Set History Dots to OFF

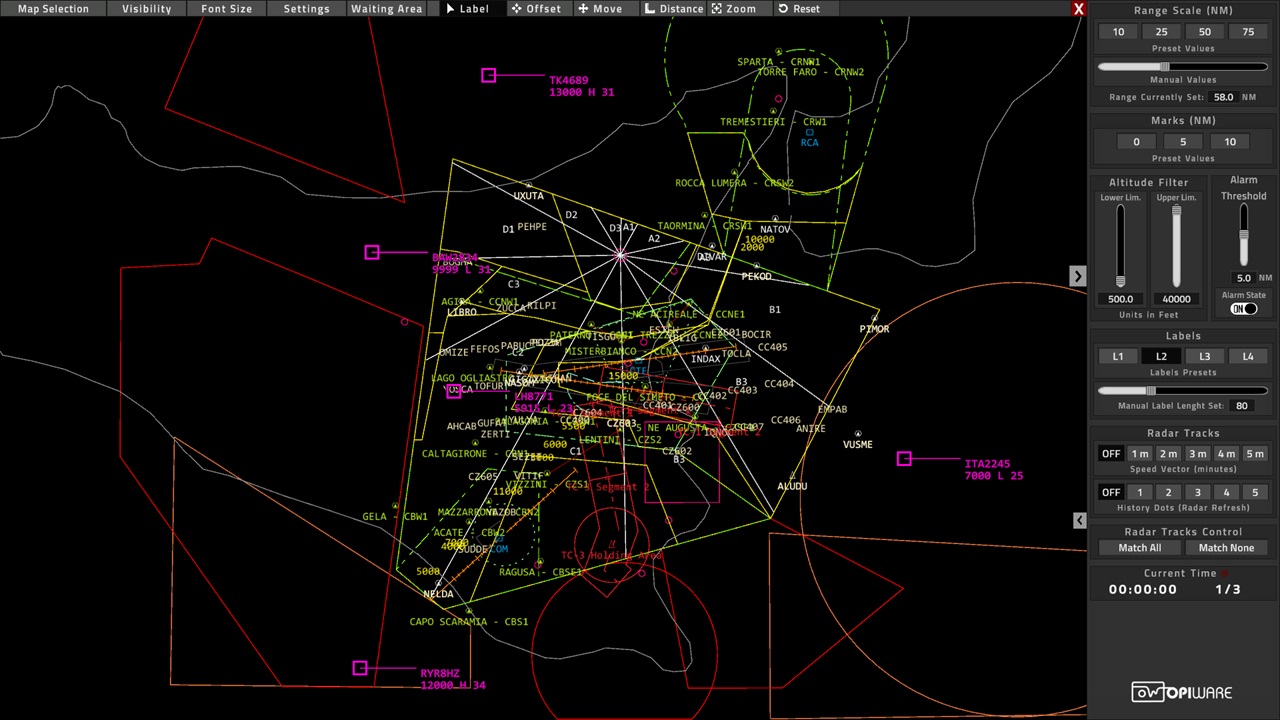[x=1111, y=492]
